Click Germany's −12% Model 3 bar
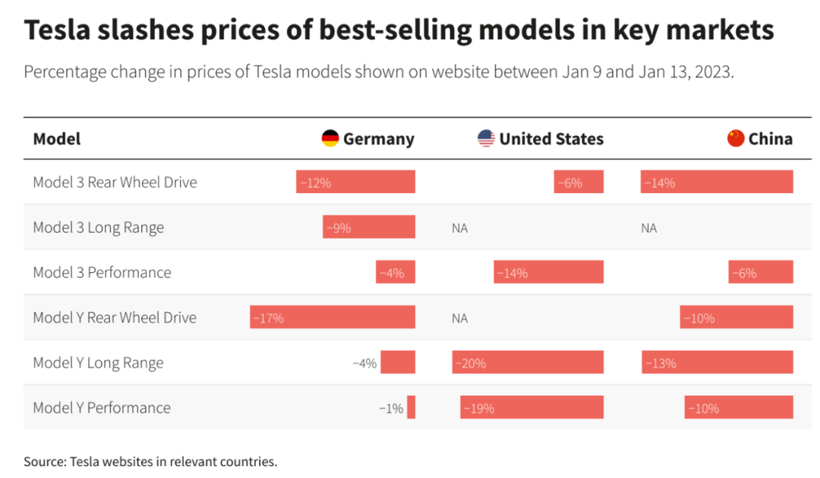Image resolution: width=820 pixels, height=478 pixels. click(x=355, y=182)
